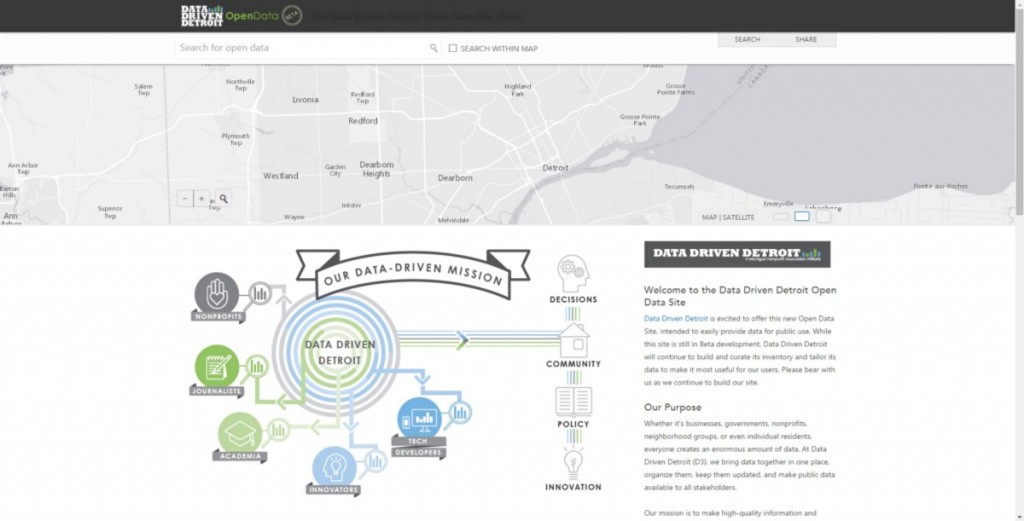This screenshot has width=1024, height=521.
Task: Click the chart magnifier beside Nonprofits
Action: pyautogui.click(x=259, y=294)
